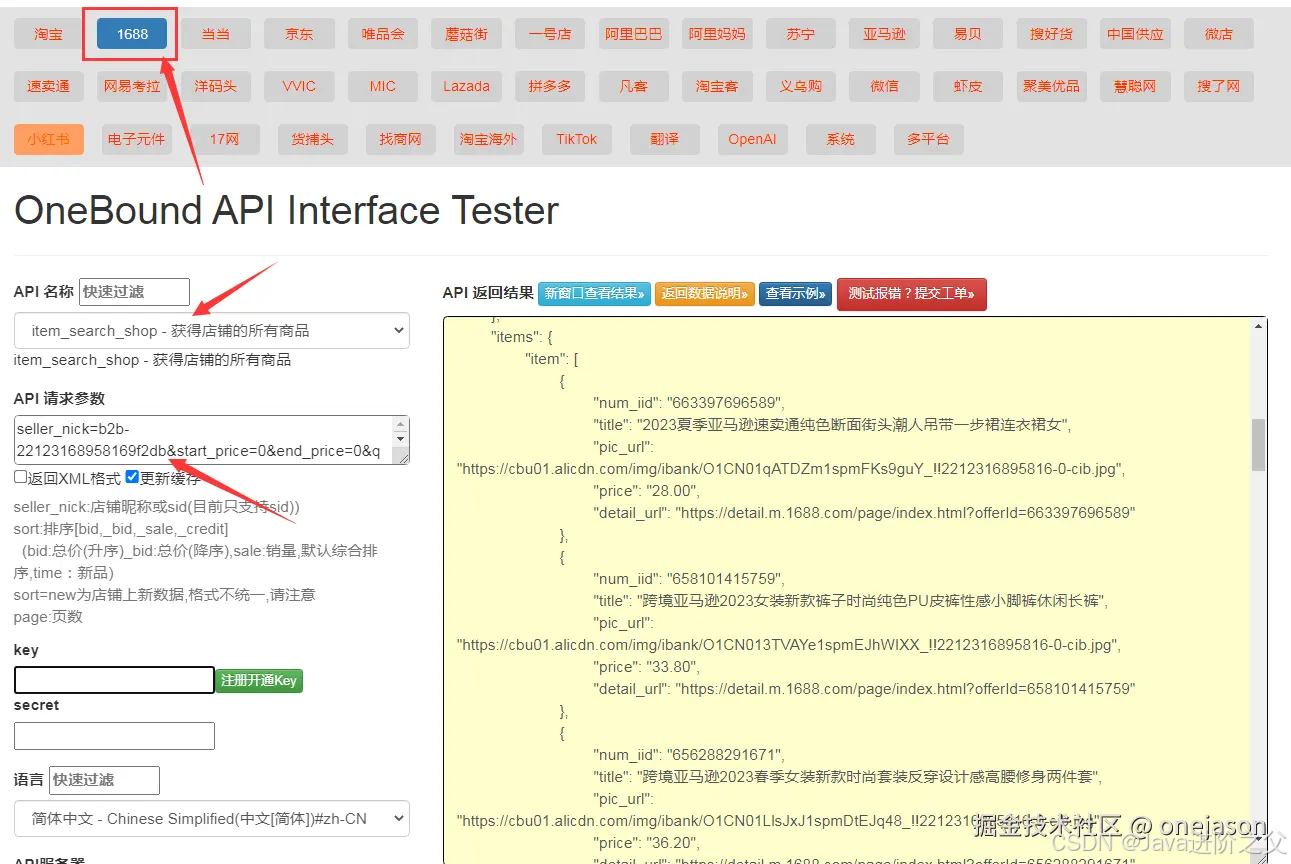Viewport: 1291px width, 864px height.
Task: Click the result panel scrollbar thumb
Action: click(x=1258, y=444)
